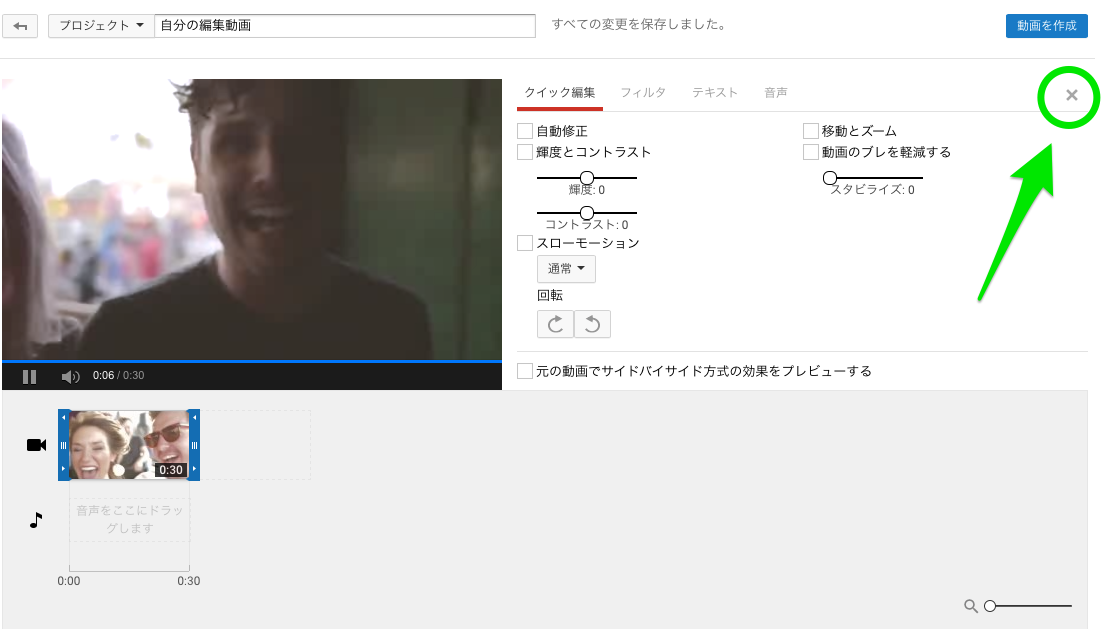This screenshot has height=629, width=1101.
Task: Click the 音声をここにドラッグします audio drop area
Action: pos(129,519)
